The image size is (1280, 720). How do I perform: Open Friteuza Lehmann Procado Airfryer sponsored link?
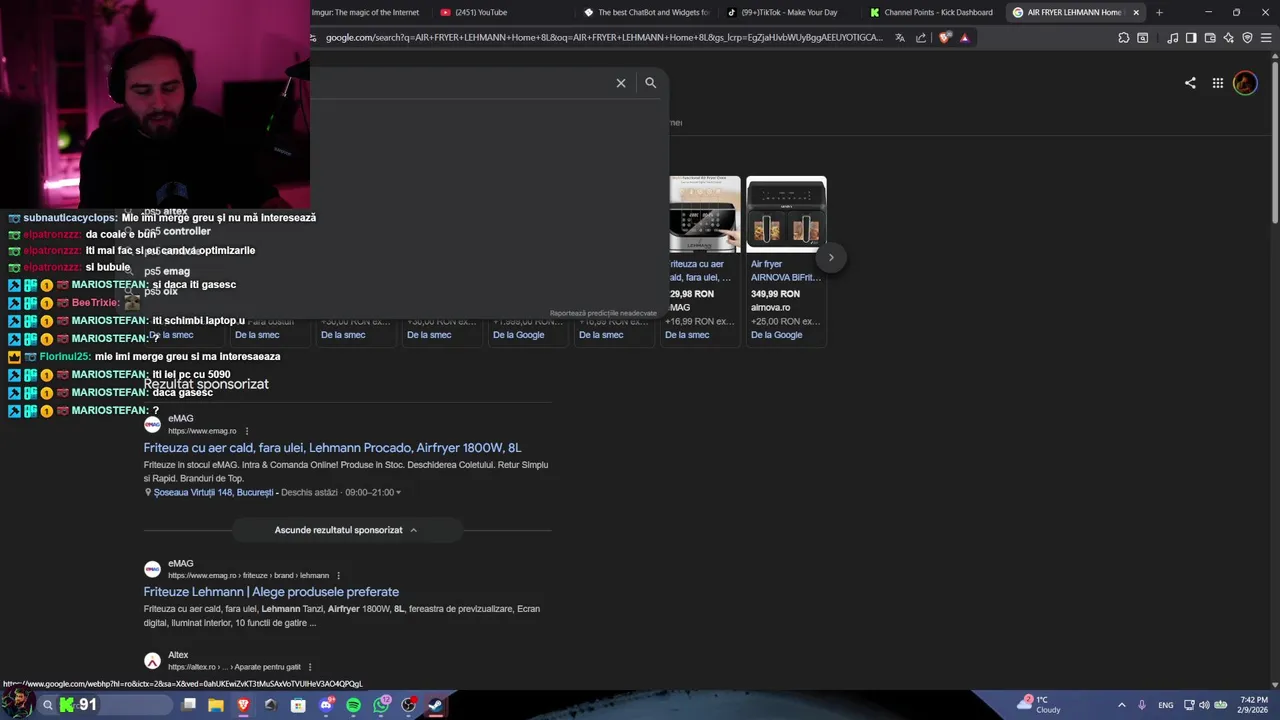tap(332, 448)
